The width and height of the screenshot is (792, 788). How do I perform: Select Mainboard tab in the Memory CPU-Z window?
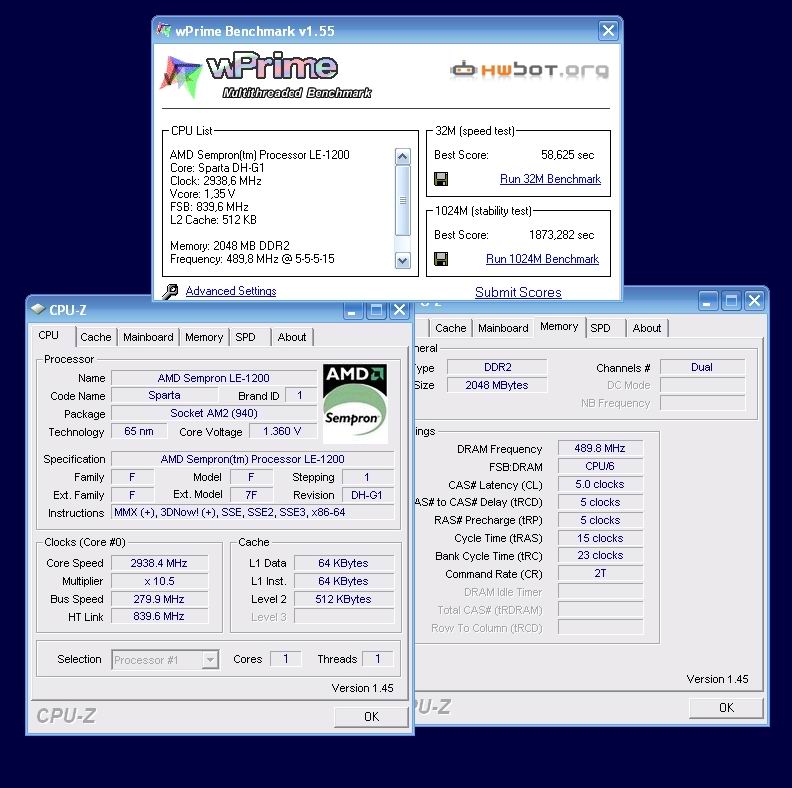(503, 328)
